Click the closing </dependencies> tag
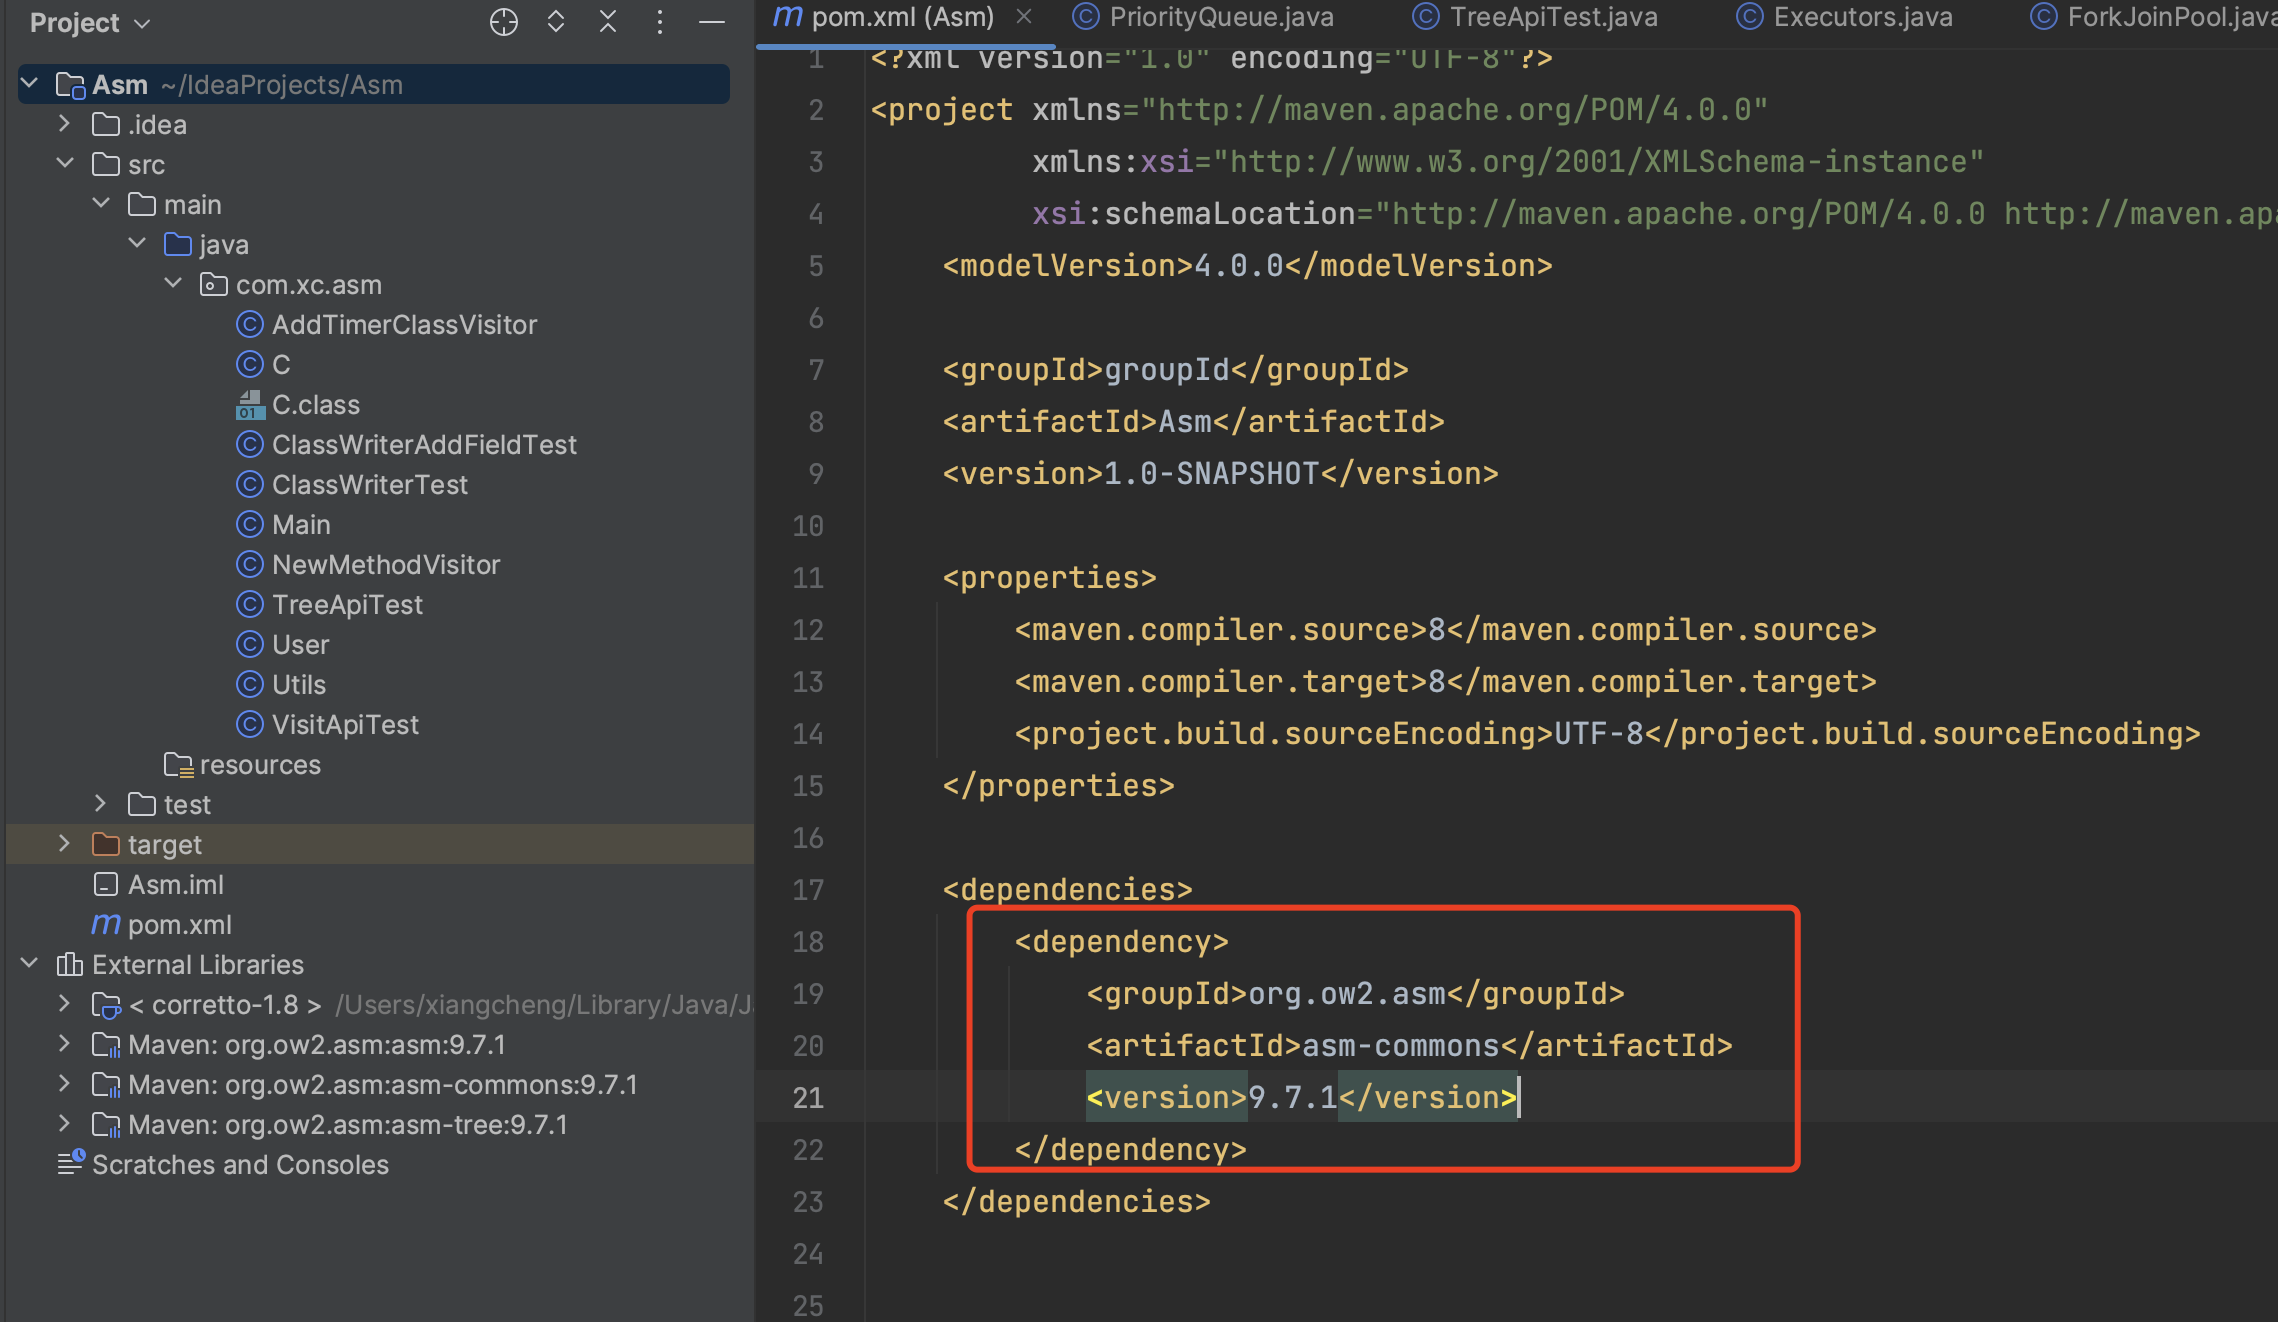 1076,1202
